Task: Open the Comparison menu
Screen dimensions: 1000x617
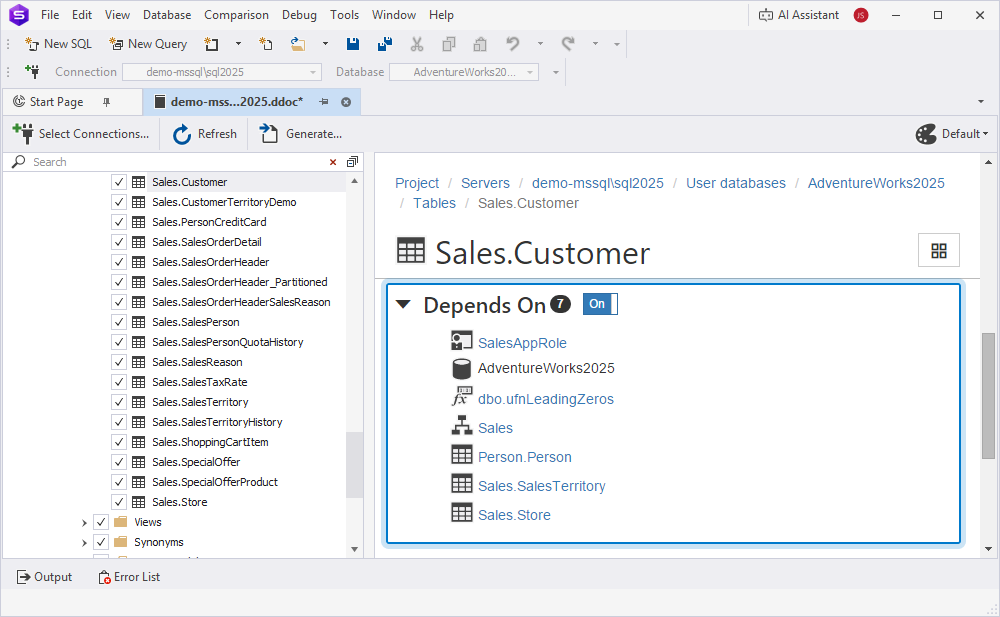Action: (236, 15)
